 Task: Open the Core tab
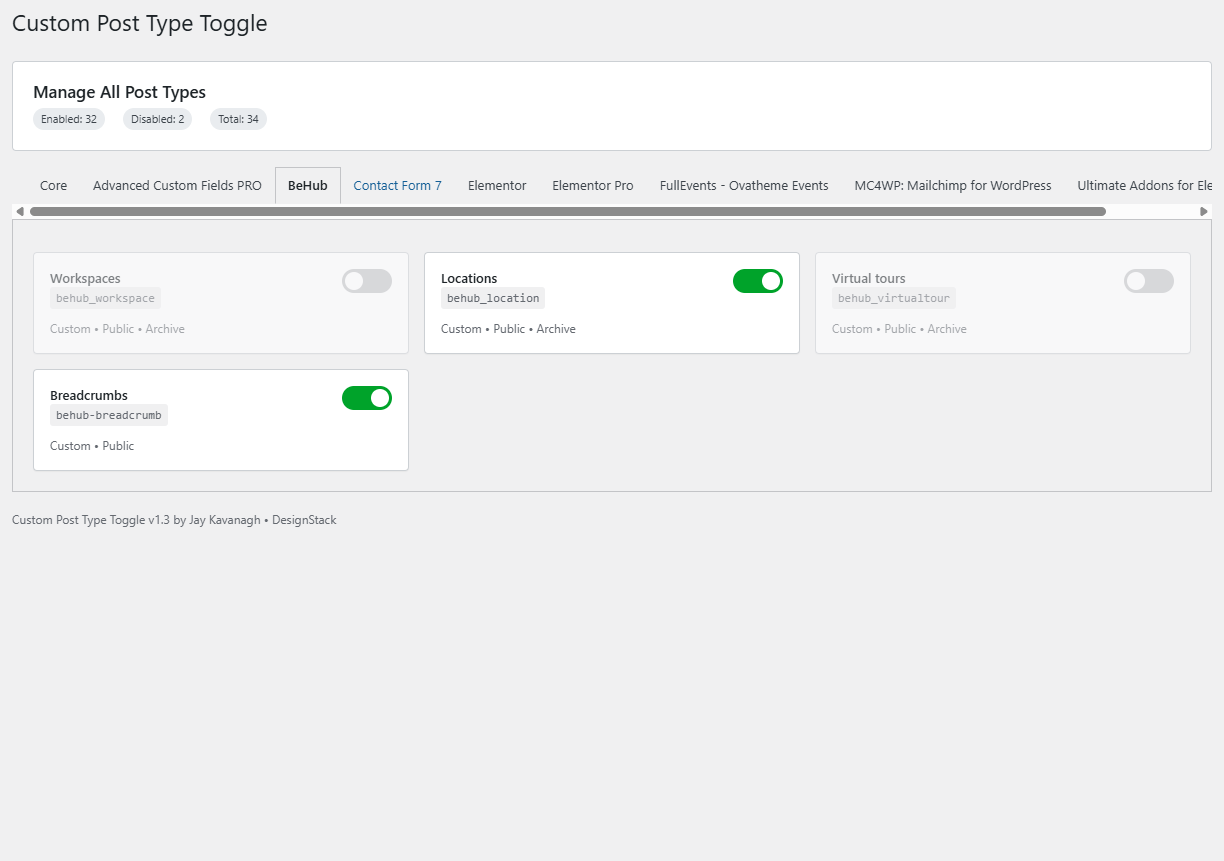point(54,186)
